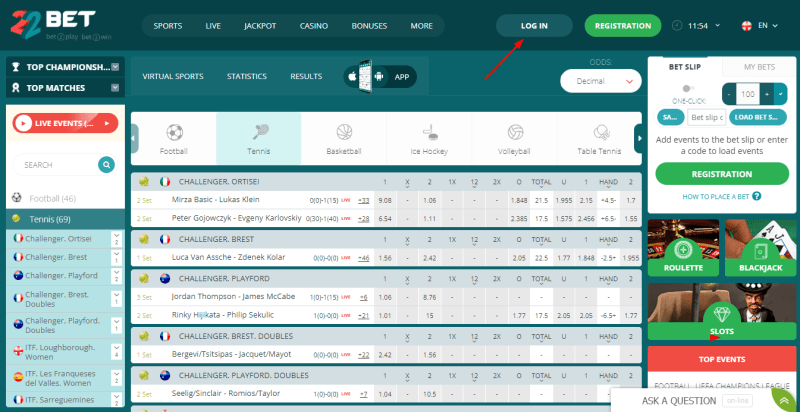Viewport: 800px width, 412px height.
Task: Toggle the One-Click bet switch
Action: click(688, 88)
